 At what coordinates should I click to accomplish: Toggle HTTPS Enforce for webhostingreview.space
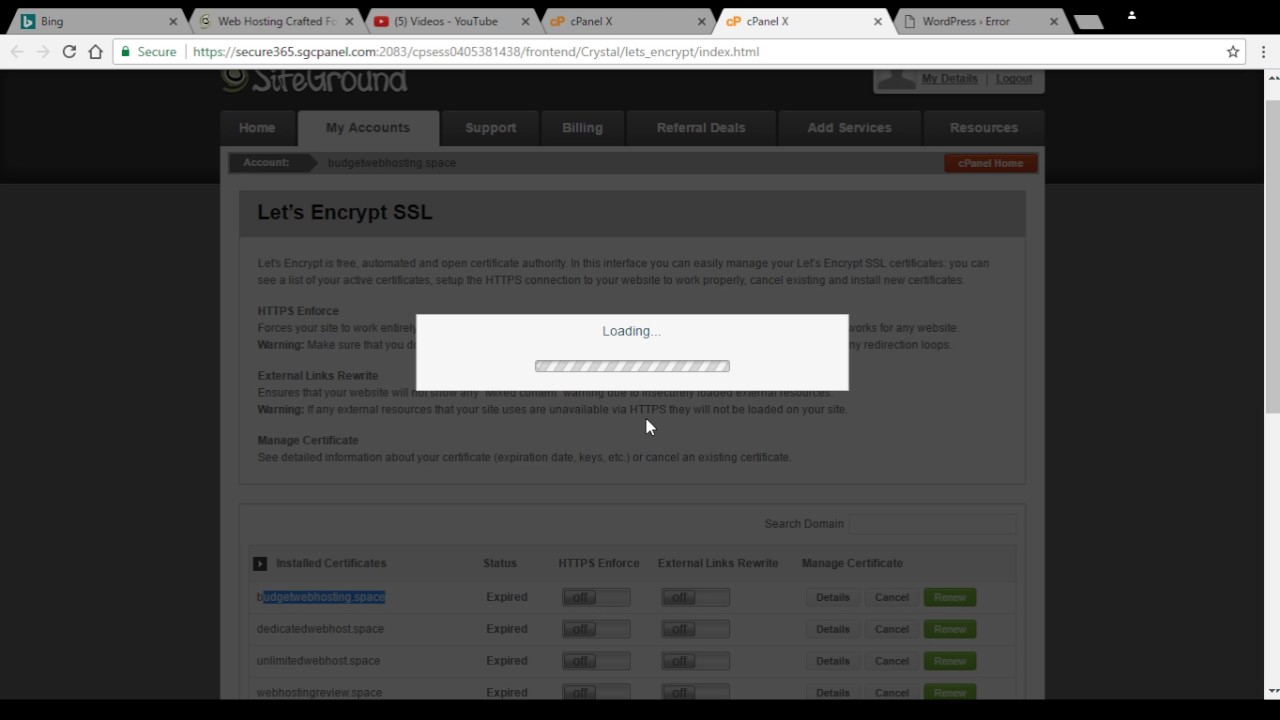[x=596, y=692]
